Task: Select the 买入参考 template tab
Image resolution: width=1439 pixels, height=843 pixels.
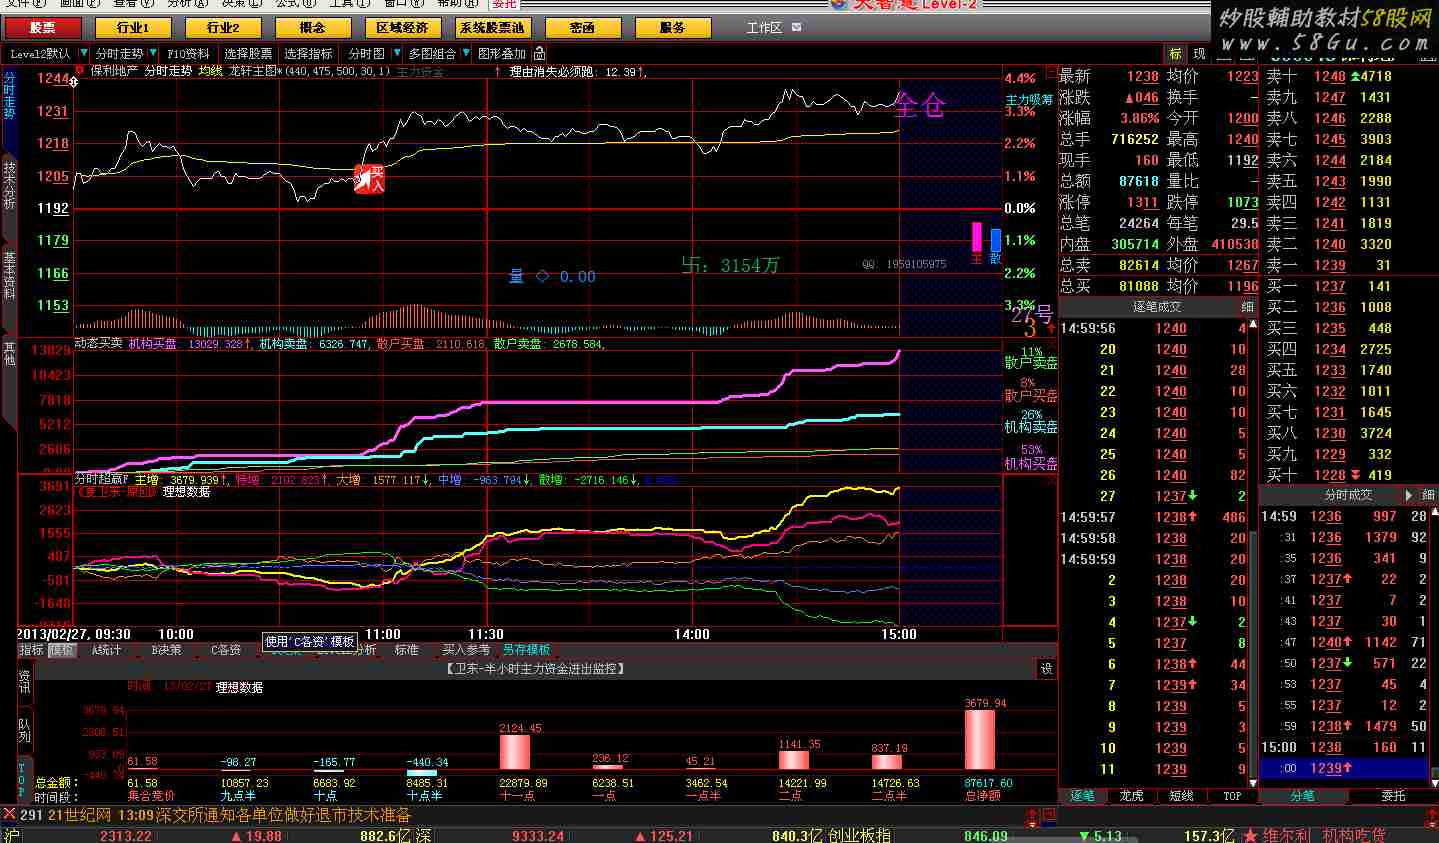Action: [x=466, y=650]
